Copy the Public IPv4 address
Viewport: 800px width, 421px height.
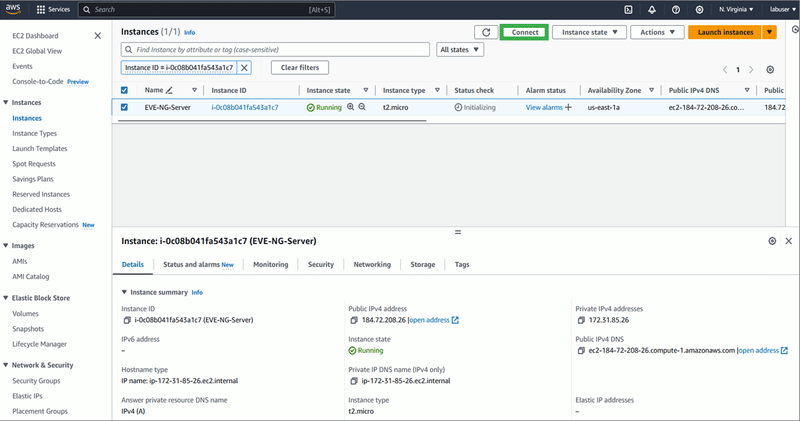(x=354, y=320)
